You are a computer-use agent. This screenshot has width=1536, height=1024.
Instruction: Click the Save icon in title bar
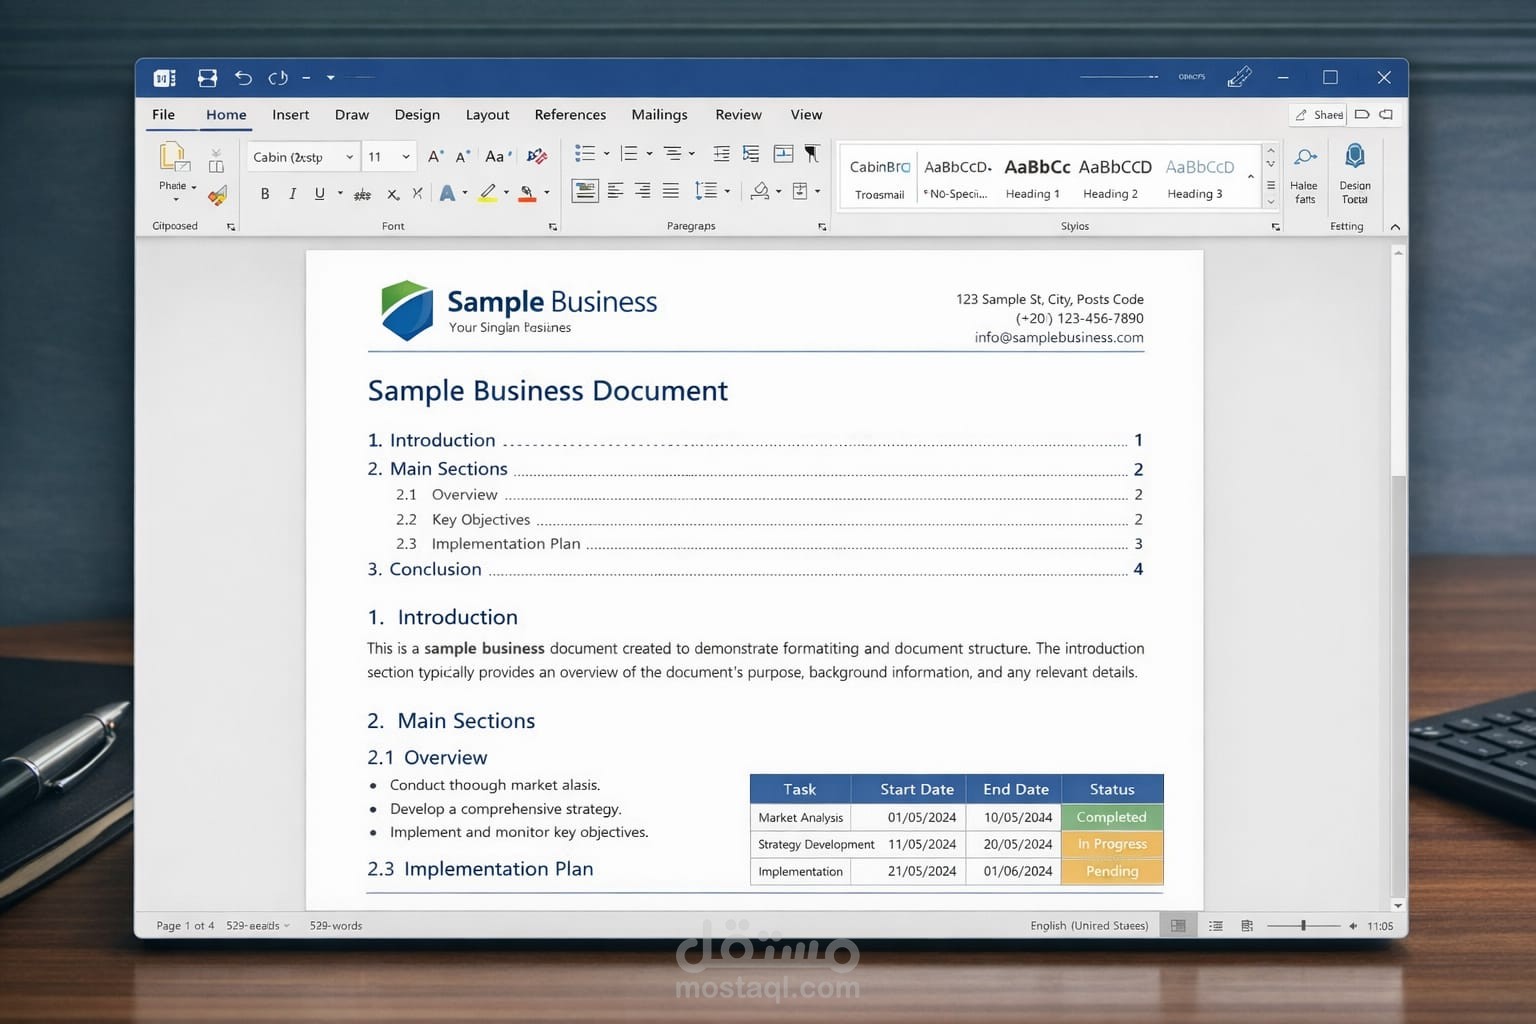point(207,77)
